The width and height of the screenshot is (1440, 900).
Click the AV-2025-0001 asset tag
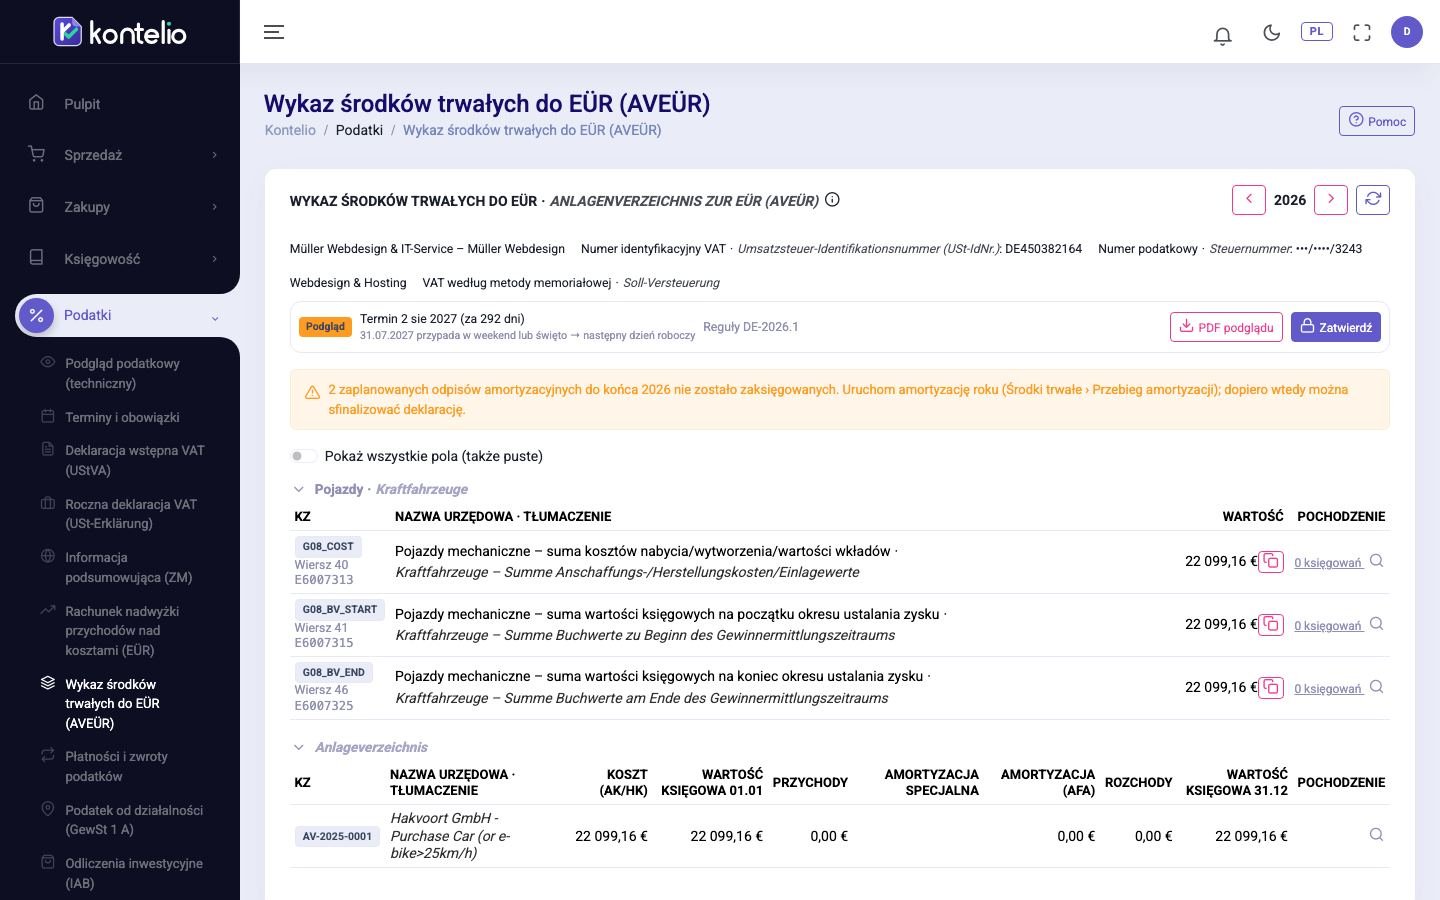337,836
